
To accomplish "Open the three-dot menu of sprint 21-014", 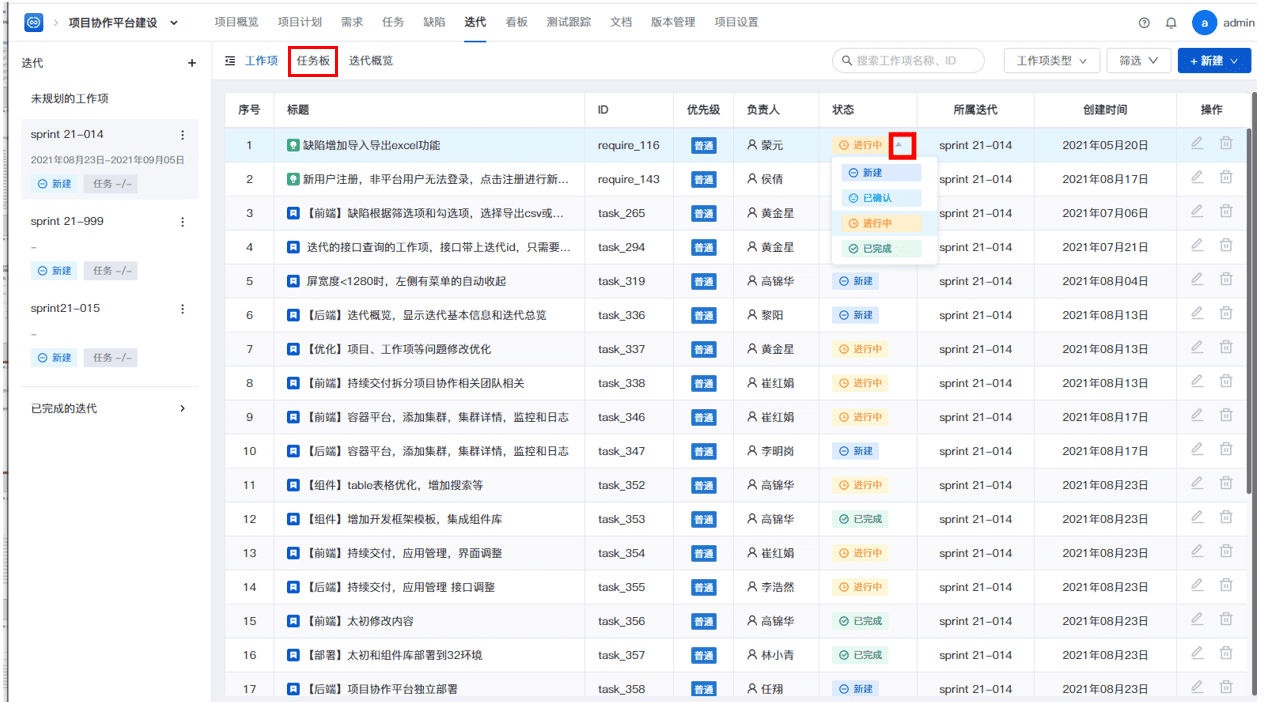I will click(182, 135).
